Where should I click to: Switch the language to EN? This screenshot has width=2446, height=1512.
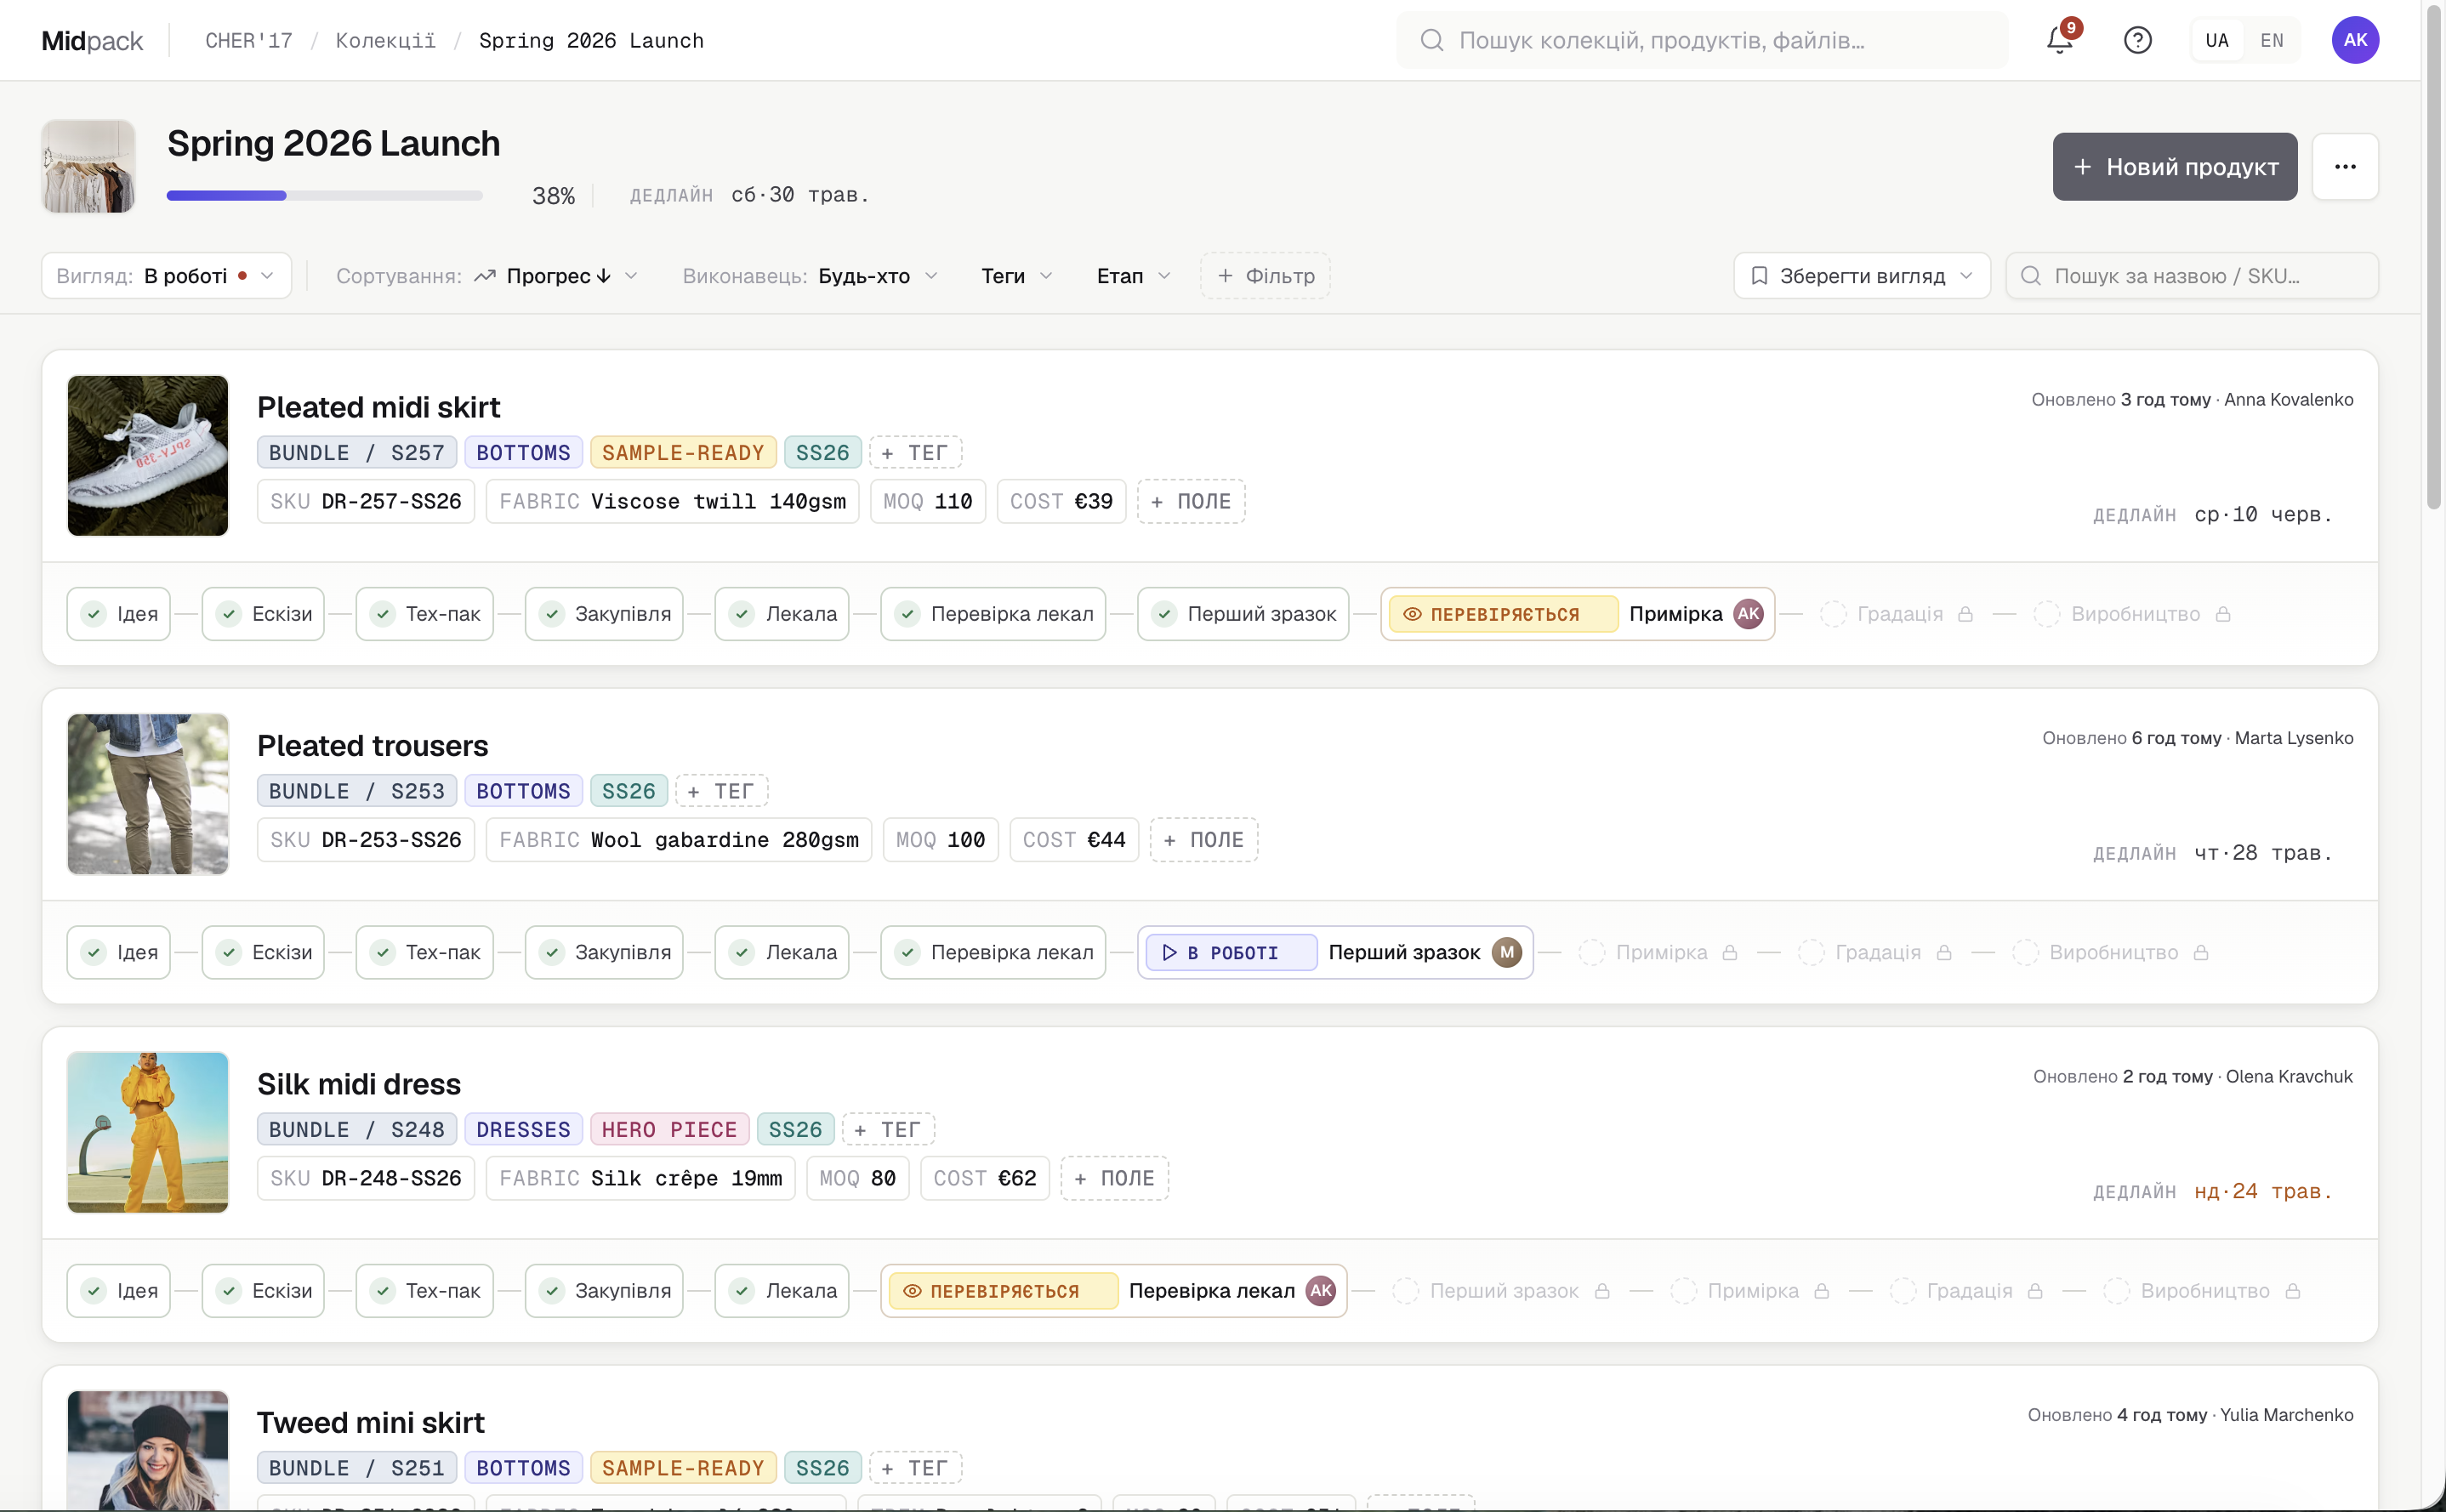(2271, 40)
